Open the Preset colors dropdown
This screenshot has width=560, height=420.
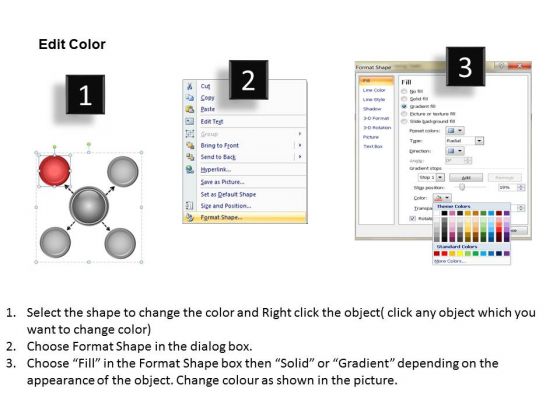pyautogui.click(x=455, y=131)
